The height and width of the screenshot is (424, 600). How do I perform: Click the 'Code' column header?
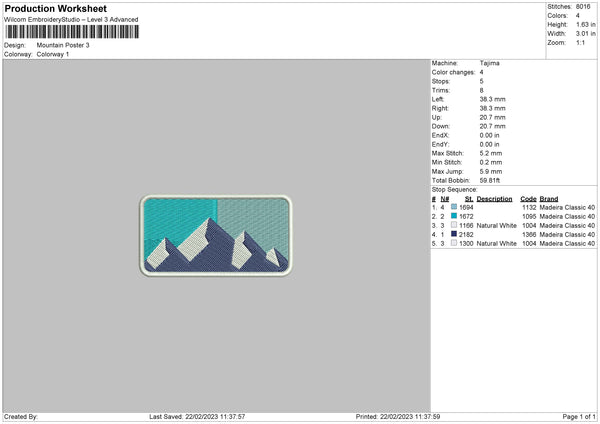point(528,199)
